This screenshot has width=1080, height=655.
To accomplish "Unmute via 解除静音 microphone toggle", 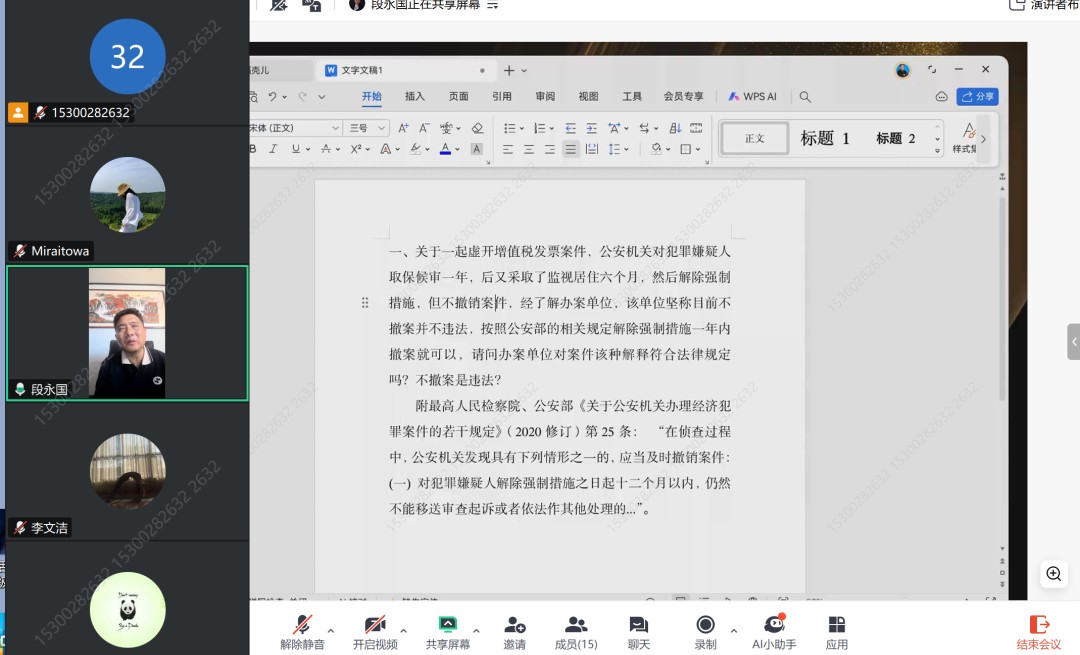I will (x=301, y=628).
